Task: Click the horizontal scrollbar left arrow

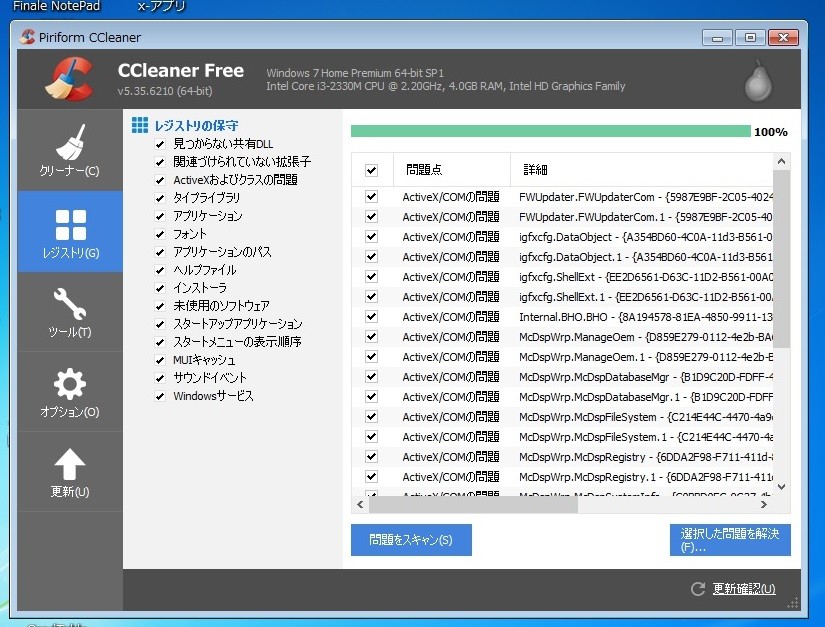Action: point(360,504)
